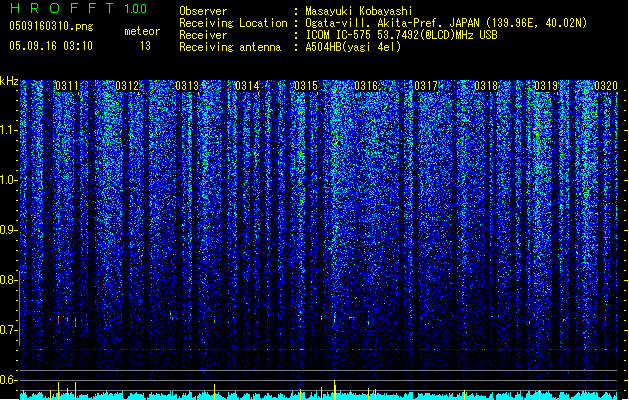This screenshot has width=629, height=400.
Task: Select the file name 0509160310.png
Action: (51, 26)
